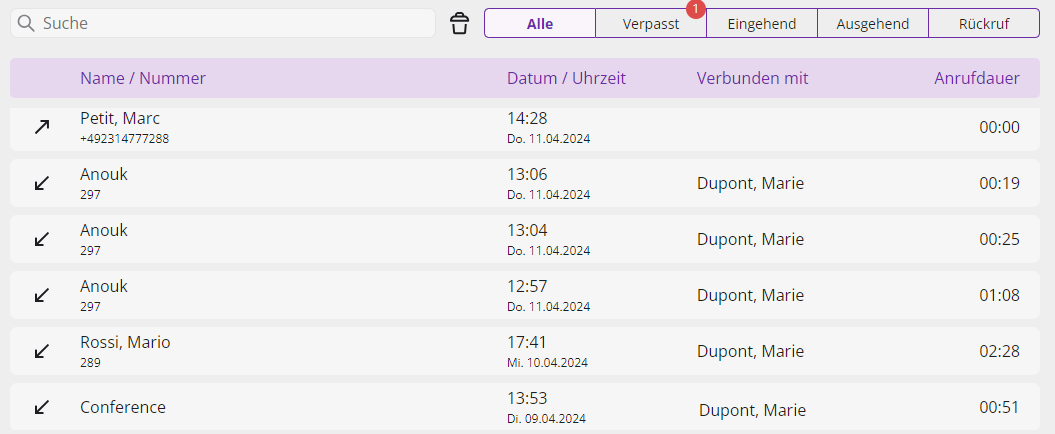Select the Rossi, Mario call entry
Image resolution: width=1055 pixels, height=434 pixels.
pyautogui.click(x=525, y=351)
